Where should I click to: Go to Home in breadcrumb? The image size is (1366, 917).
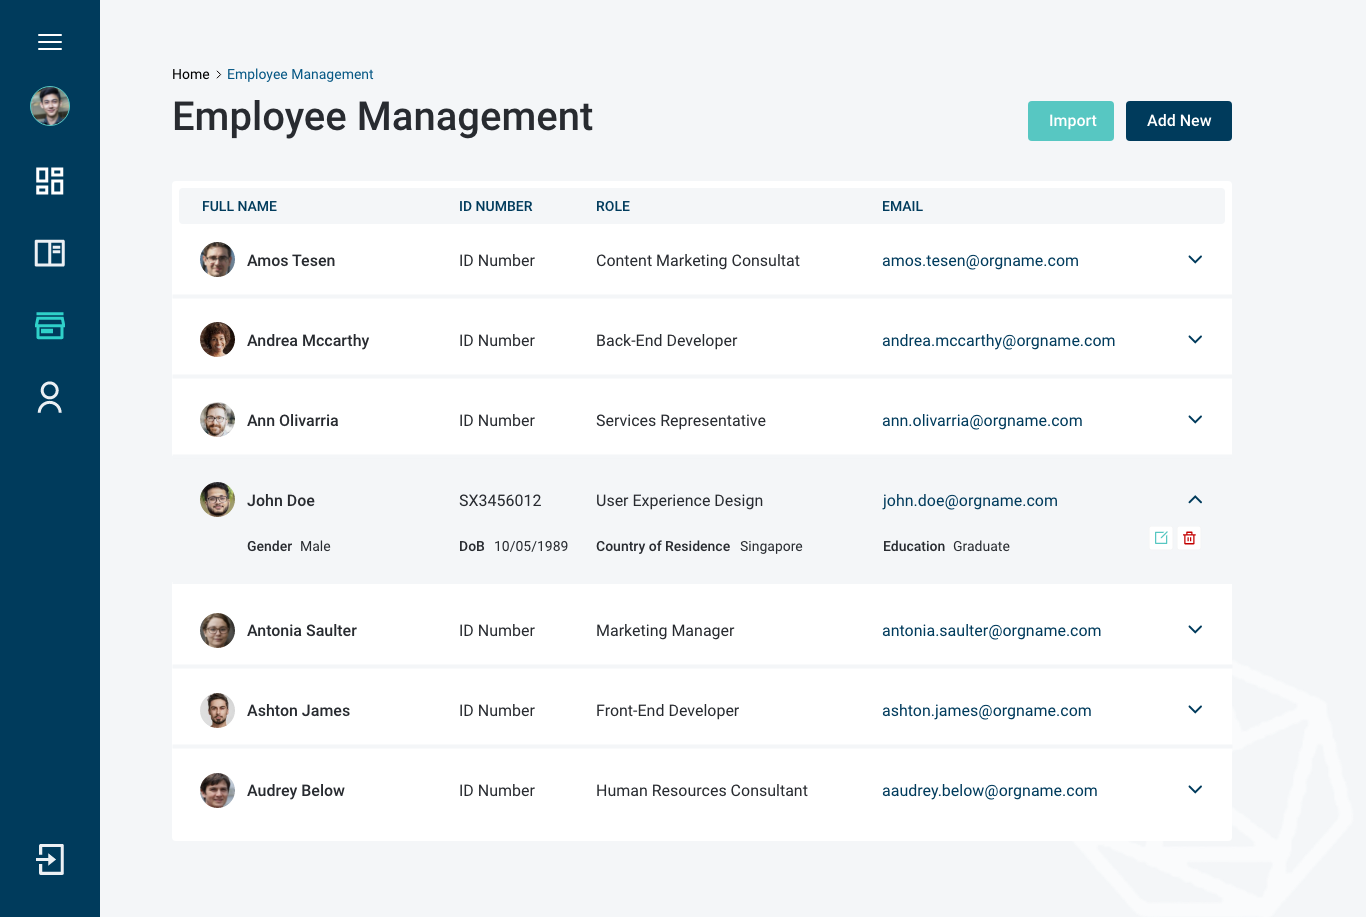(190, 74)
